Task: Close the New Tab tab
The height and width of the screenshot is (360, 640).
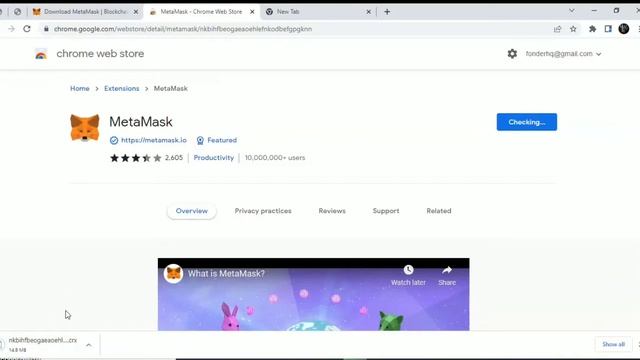Action: (369, 12)
